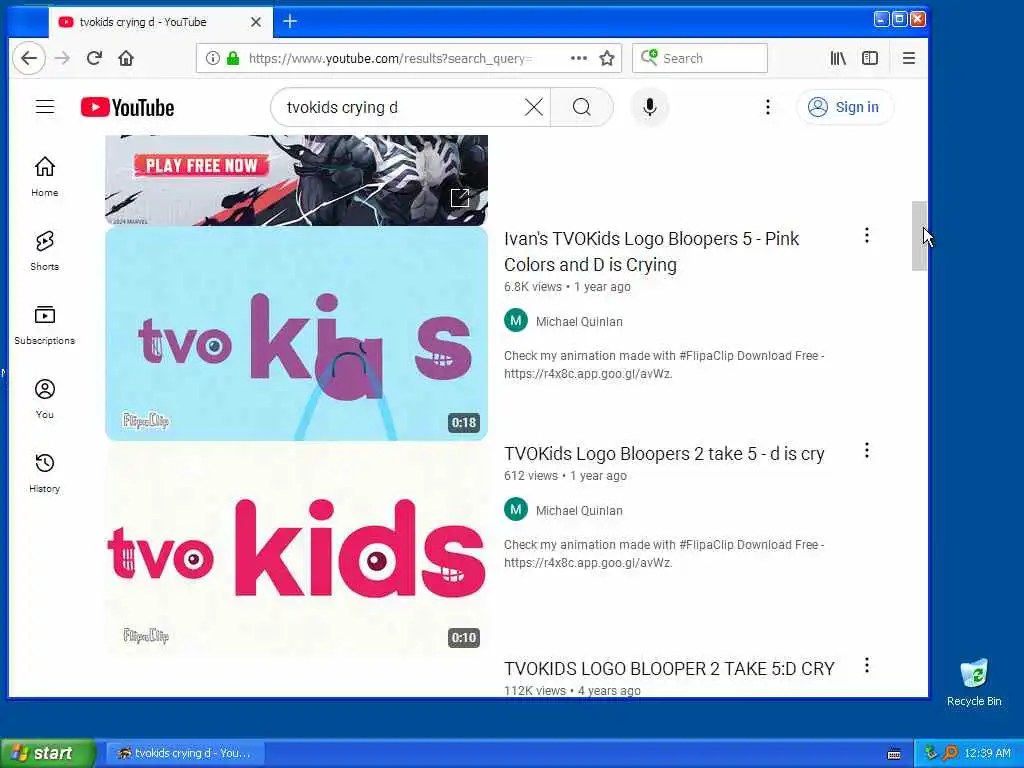Screen dimensions: 1024x768
Task: Start voice search with microphone icon
Action: [x=650, y=107]
